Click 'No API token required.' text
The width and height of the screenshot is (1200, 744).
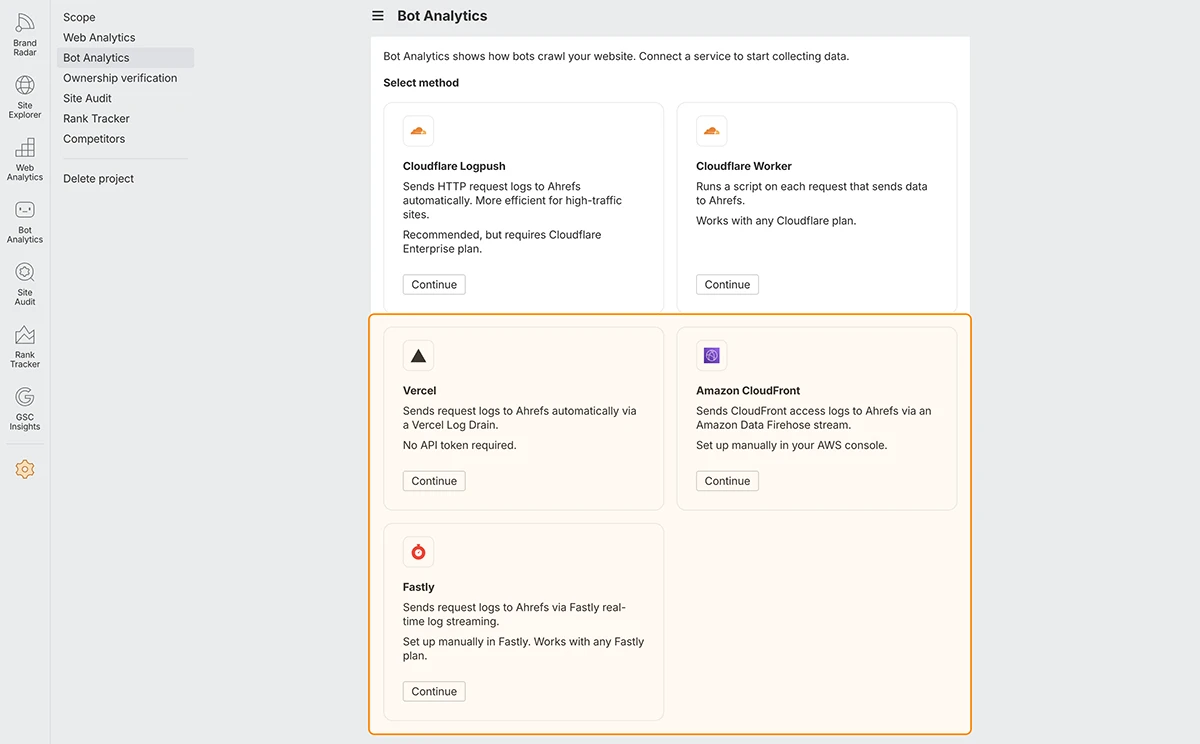(x=460, y=445)
